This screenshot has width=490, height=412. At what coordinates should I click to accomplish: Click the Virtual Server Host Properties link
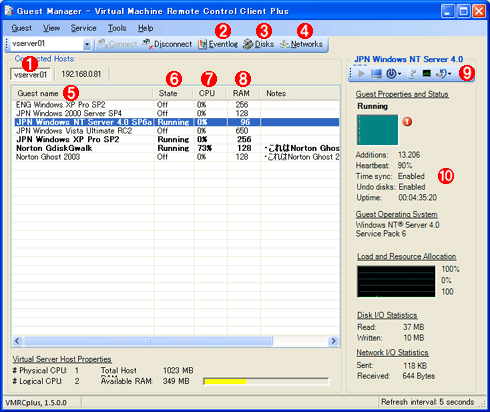62,359
